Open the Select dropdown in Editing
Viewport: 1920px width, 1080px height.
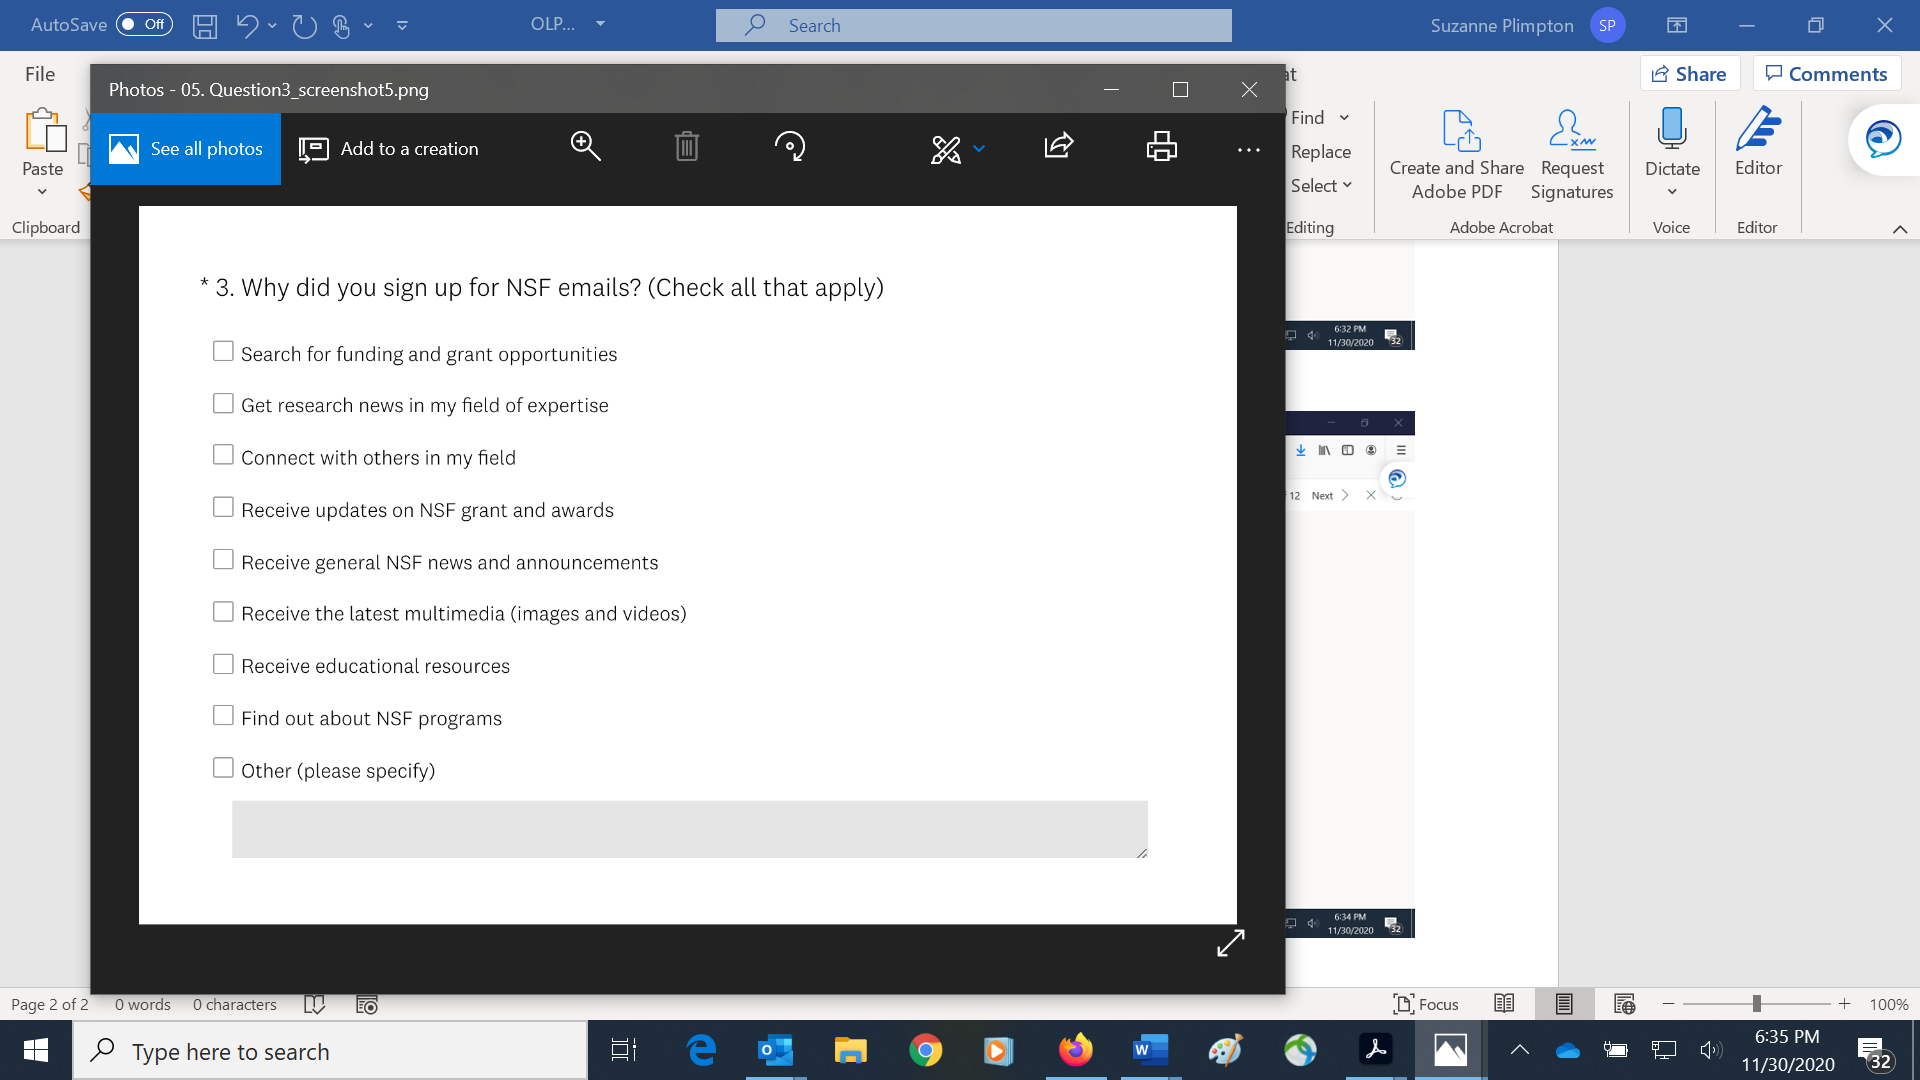pyautogui.click(x=1320, y=186)
